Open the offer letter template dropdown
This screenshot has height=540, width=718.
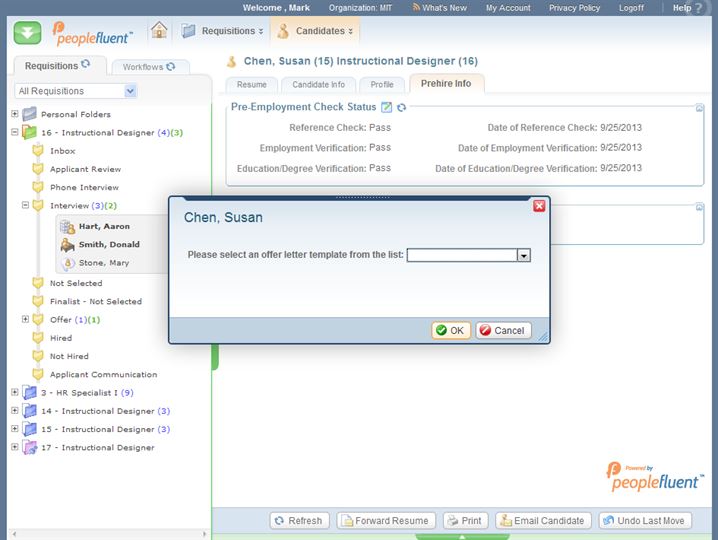[x=523, y=255]
